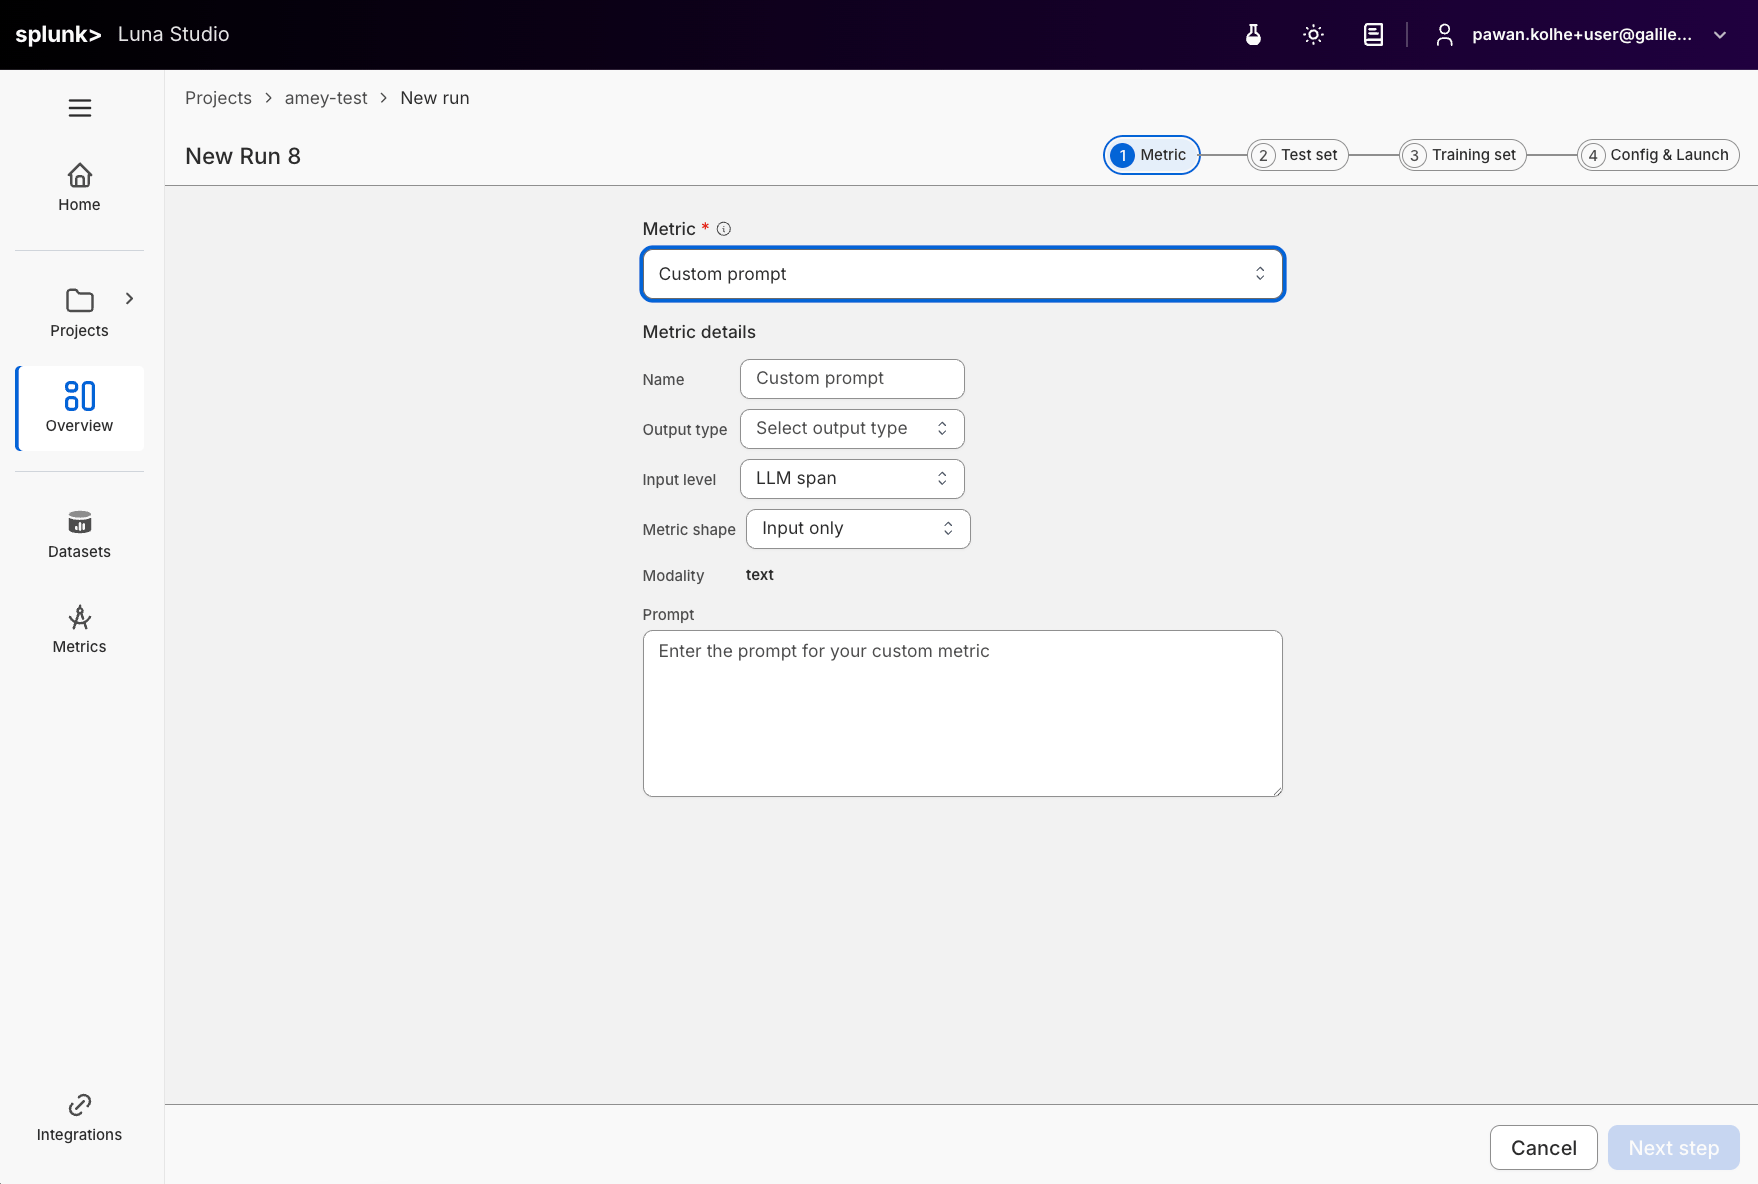
Task: Click the Prompt text area
Action: 962,713
